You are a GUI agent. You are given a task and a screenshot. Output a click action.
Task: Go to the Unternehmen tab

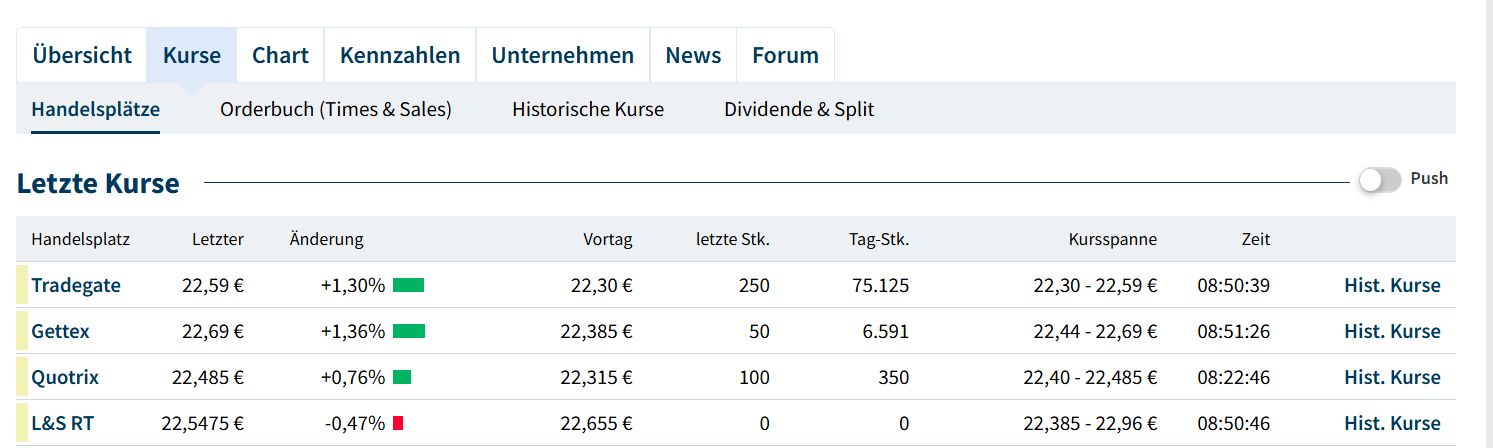click(x=562, y=56)
